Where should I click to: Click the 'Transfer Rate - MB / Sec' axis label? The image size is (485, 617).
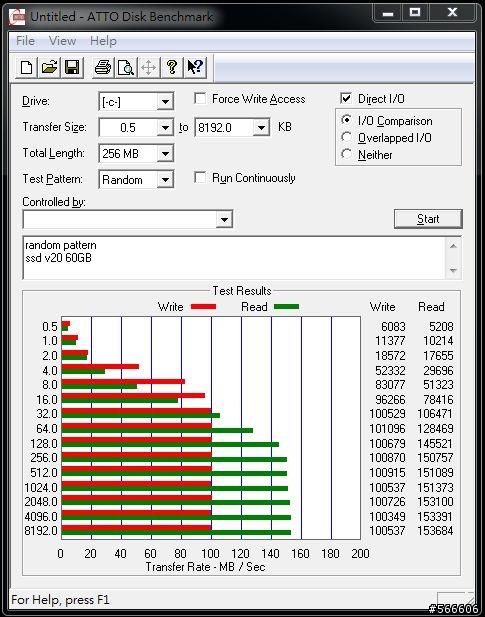coord(205,567)
